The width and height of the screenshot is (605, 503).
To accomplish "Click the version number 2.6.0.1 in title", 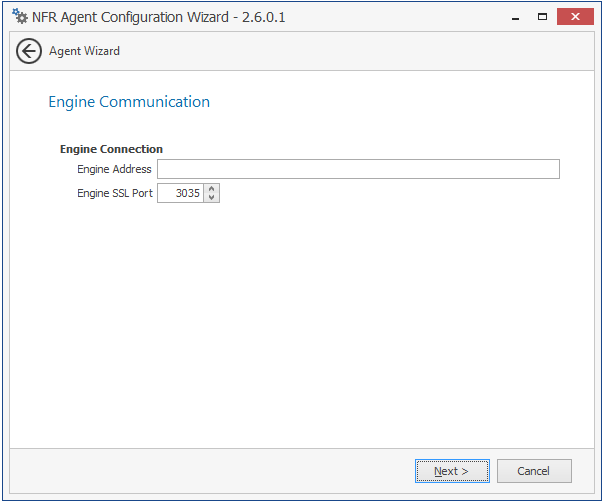I will coord(264,17).
